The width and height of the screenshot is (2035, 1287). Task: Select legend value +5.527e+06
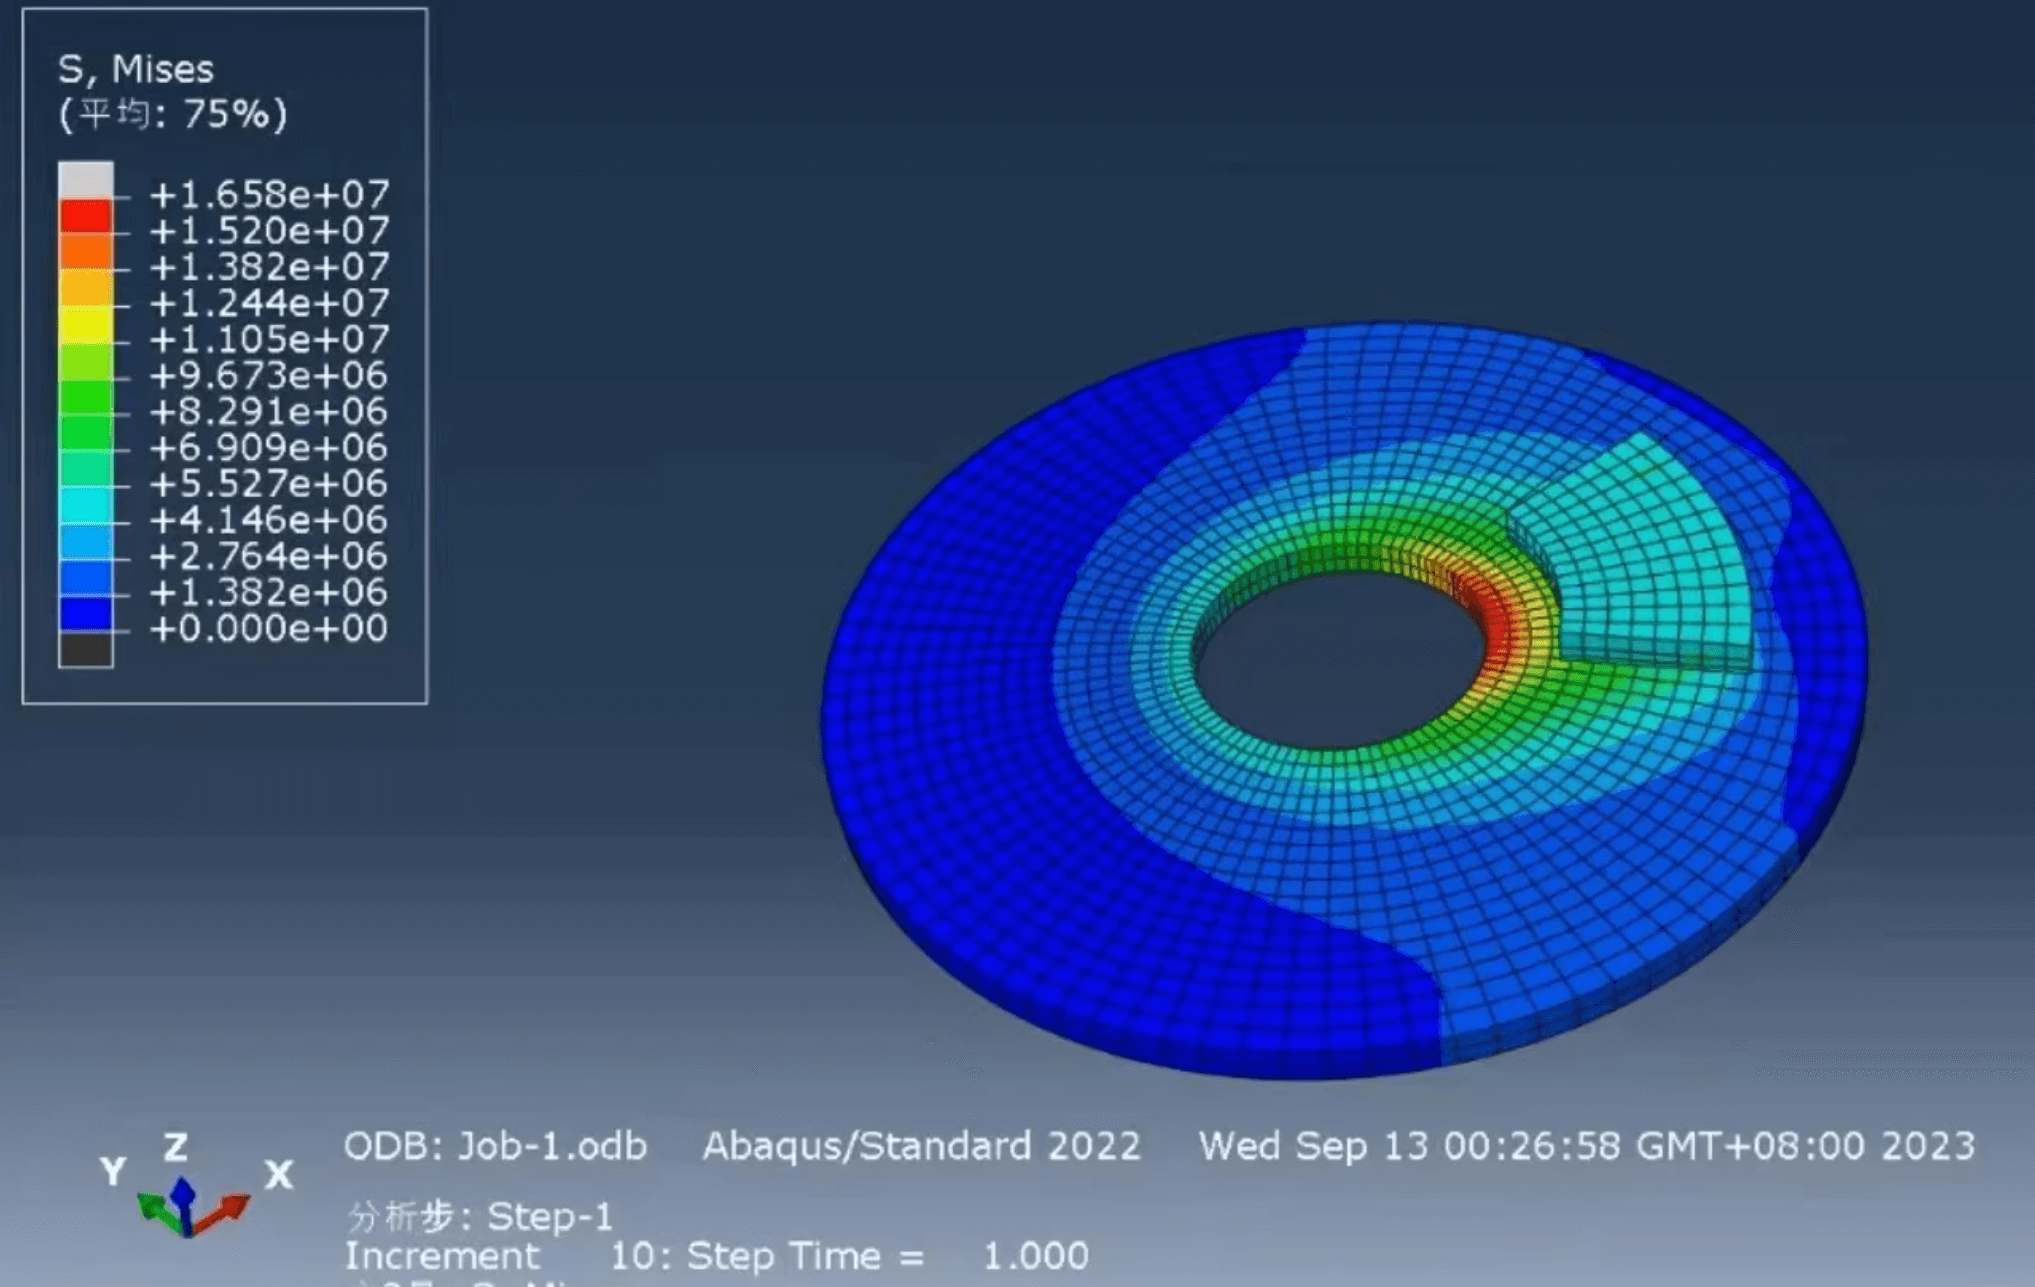coord(269,483)
